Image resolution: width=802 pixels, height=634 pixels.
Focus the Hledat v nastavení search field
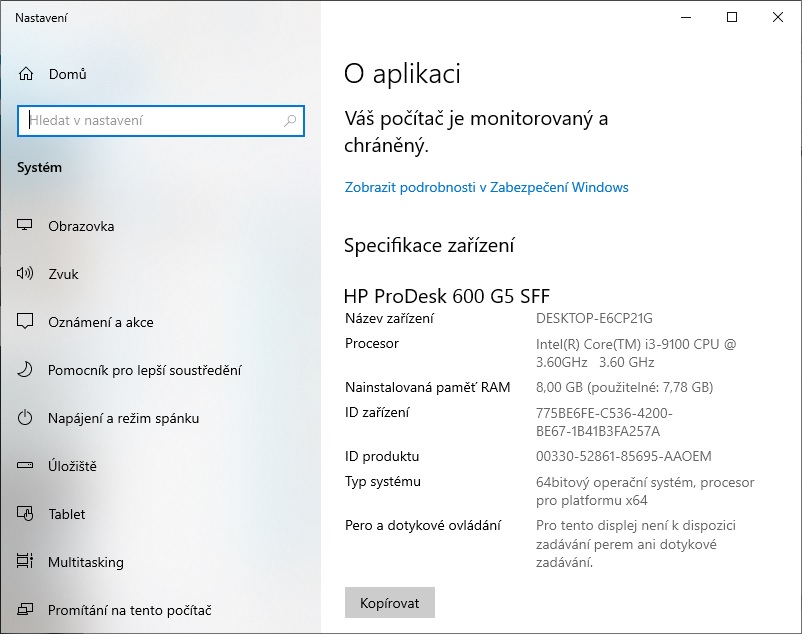pos(150,121)
